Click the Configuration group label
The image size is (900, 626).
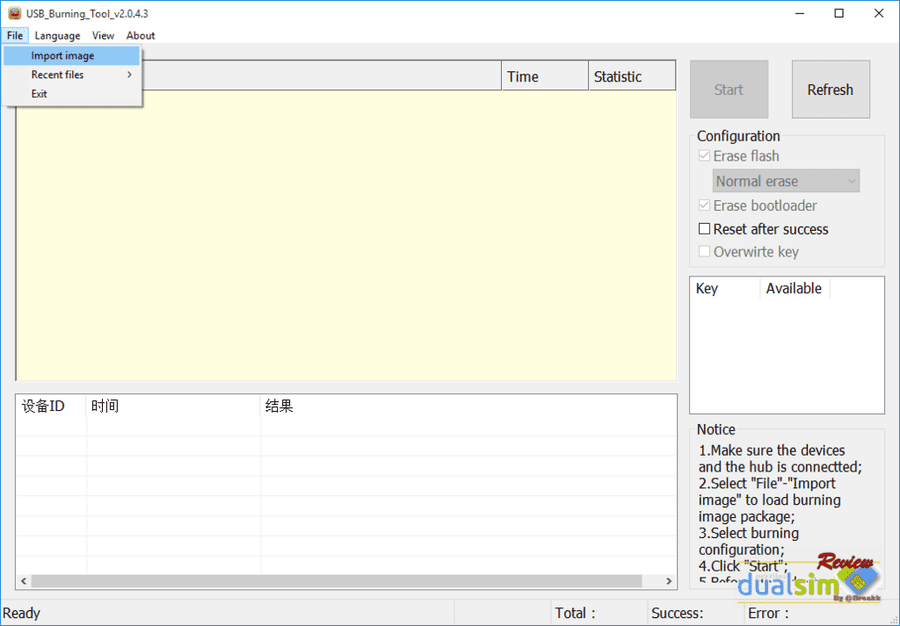[x=738, y=136]
